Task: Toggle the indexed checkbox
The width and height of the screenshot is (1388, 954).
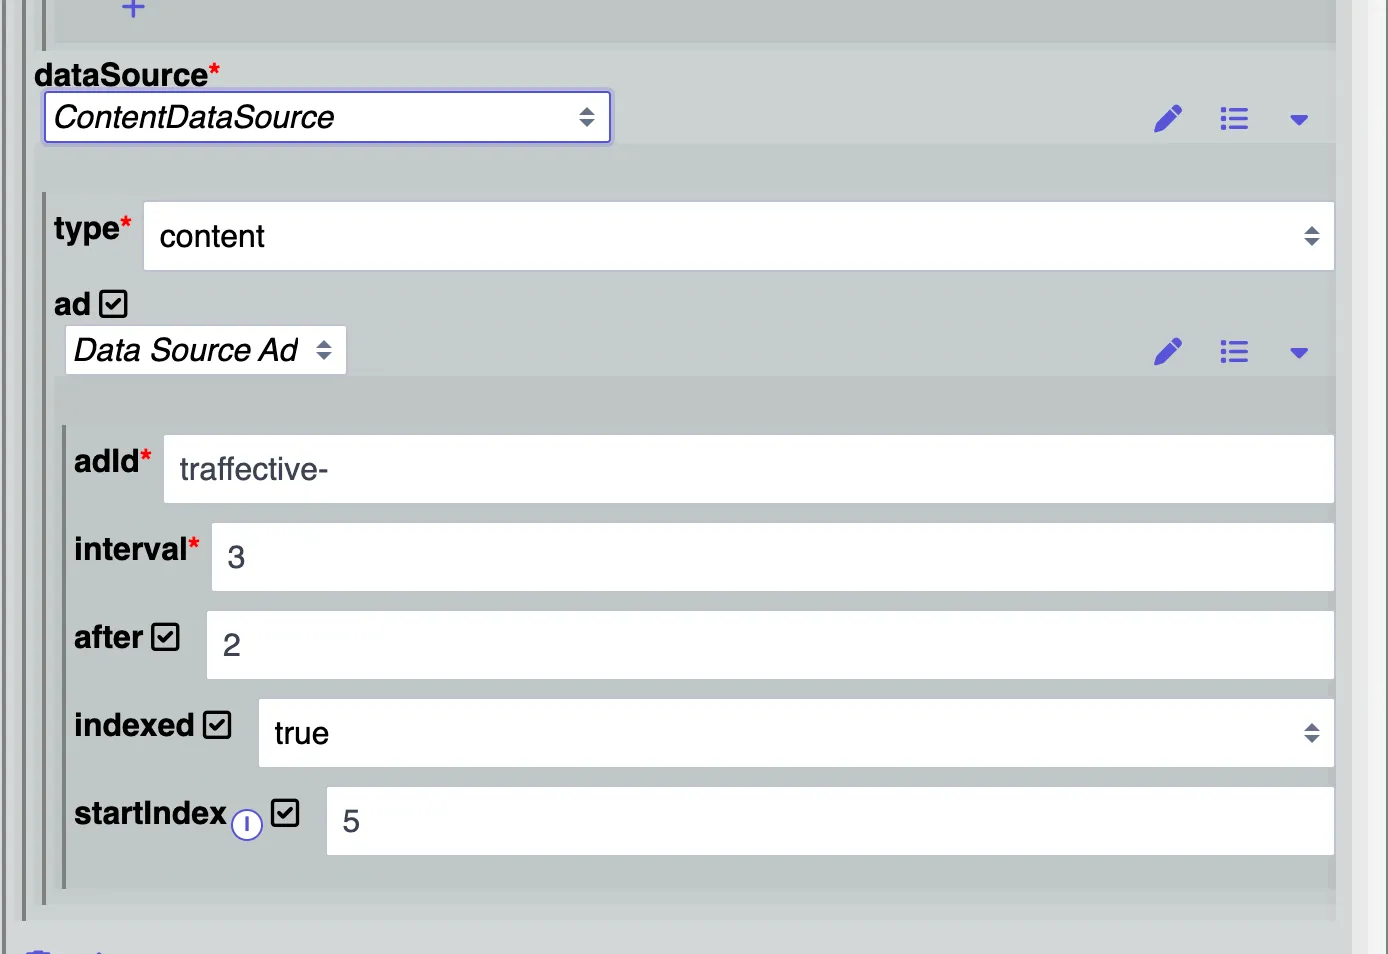Action: 217,724
